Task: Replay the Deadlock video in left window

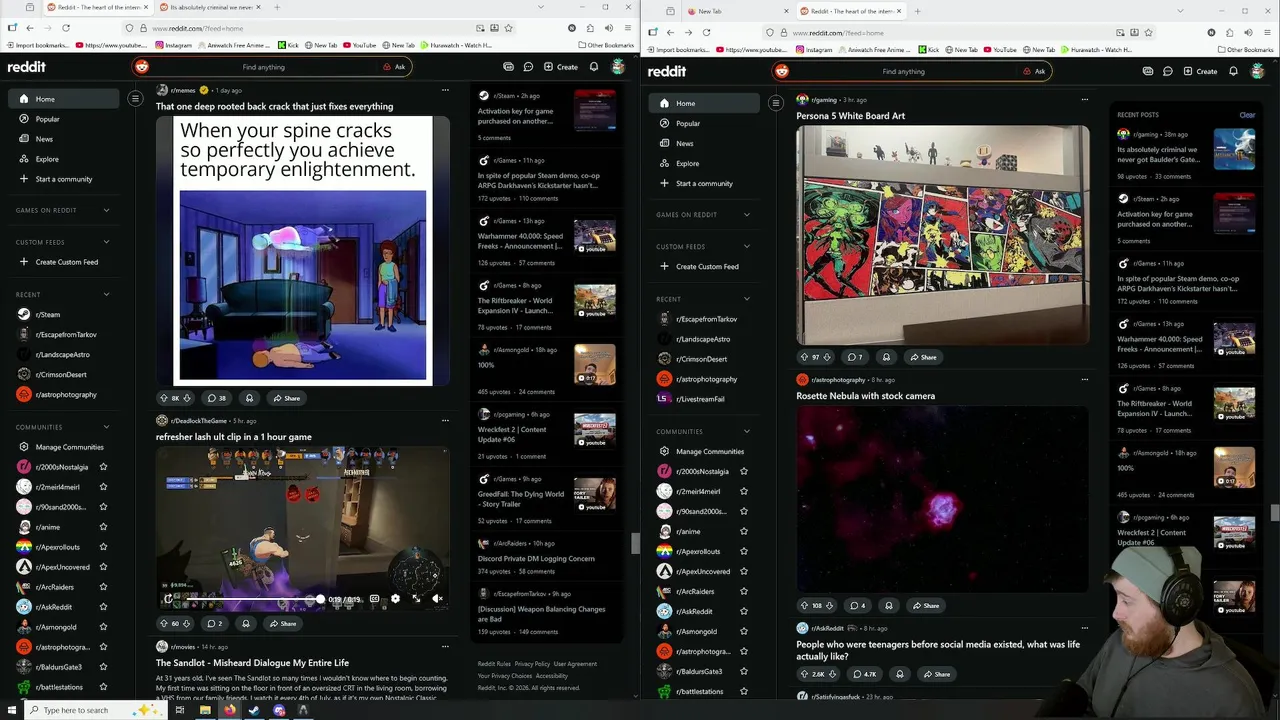Action: pos(168,599)
